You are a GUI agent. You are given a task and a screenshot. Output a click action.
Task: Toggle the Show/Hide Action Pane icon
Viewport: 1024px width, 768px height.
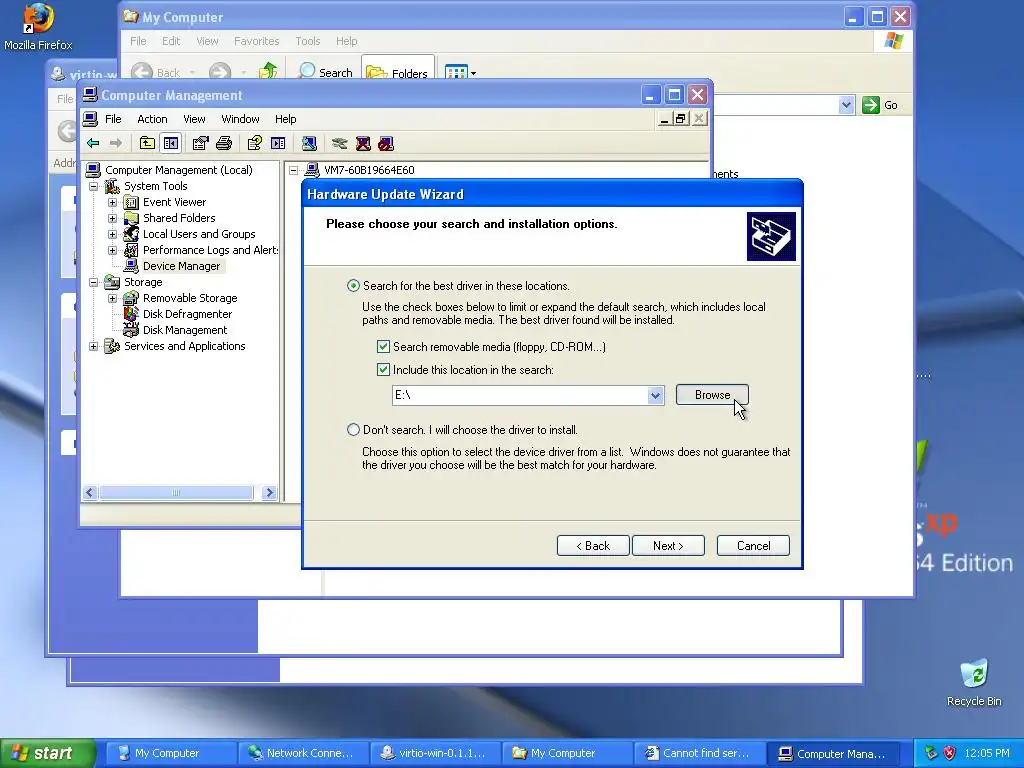tap(278, 143)
